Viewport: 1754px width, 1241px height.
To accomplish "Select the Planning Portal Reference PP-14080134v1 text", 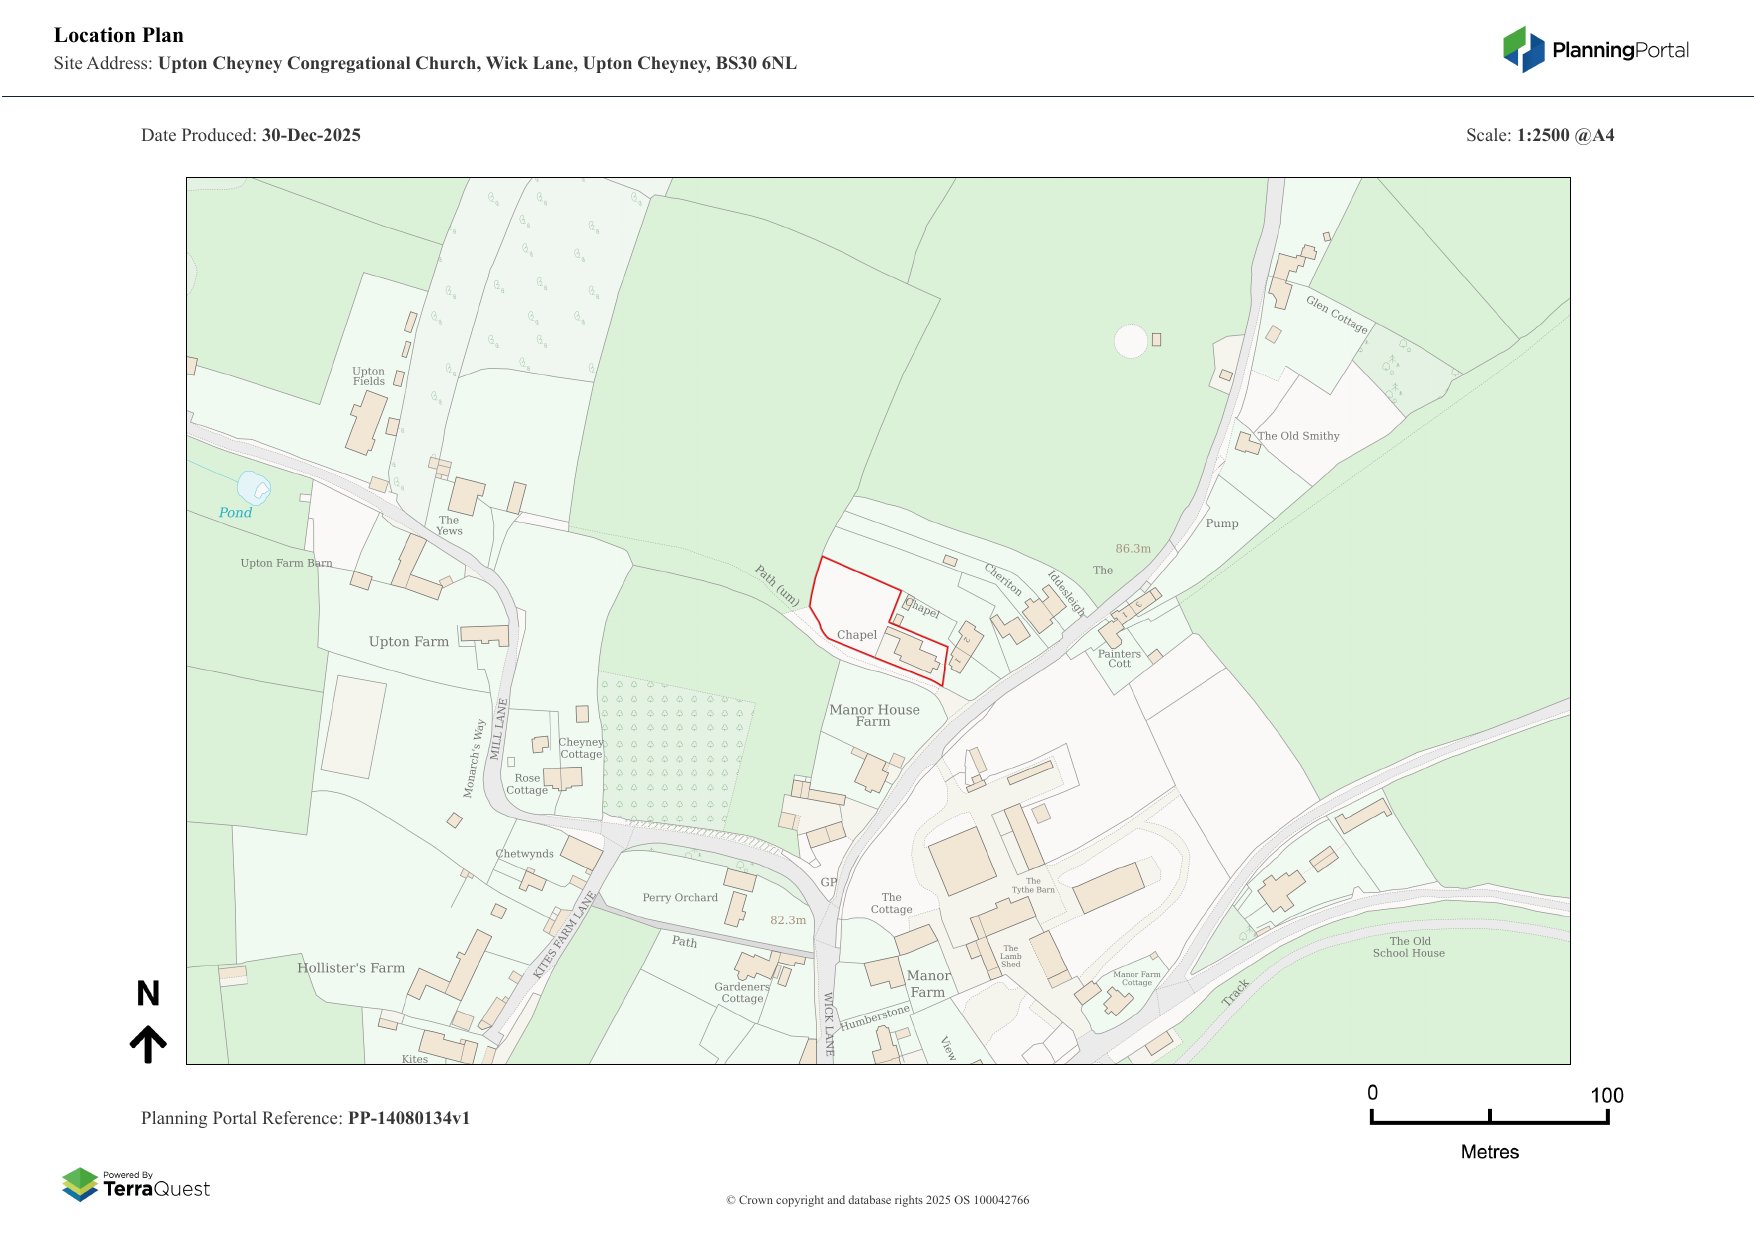I will [x=306, y=1118].
